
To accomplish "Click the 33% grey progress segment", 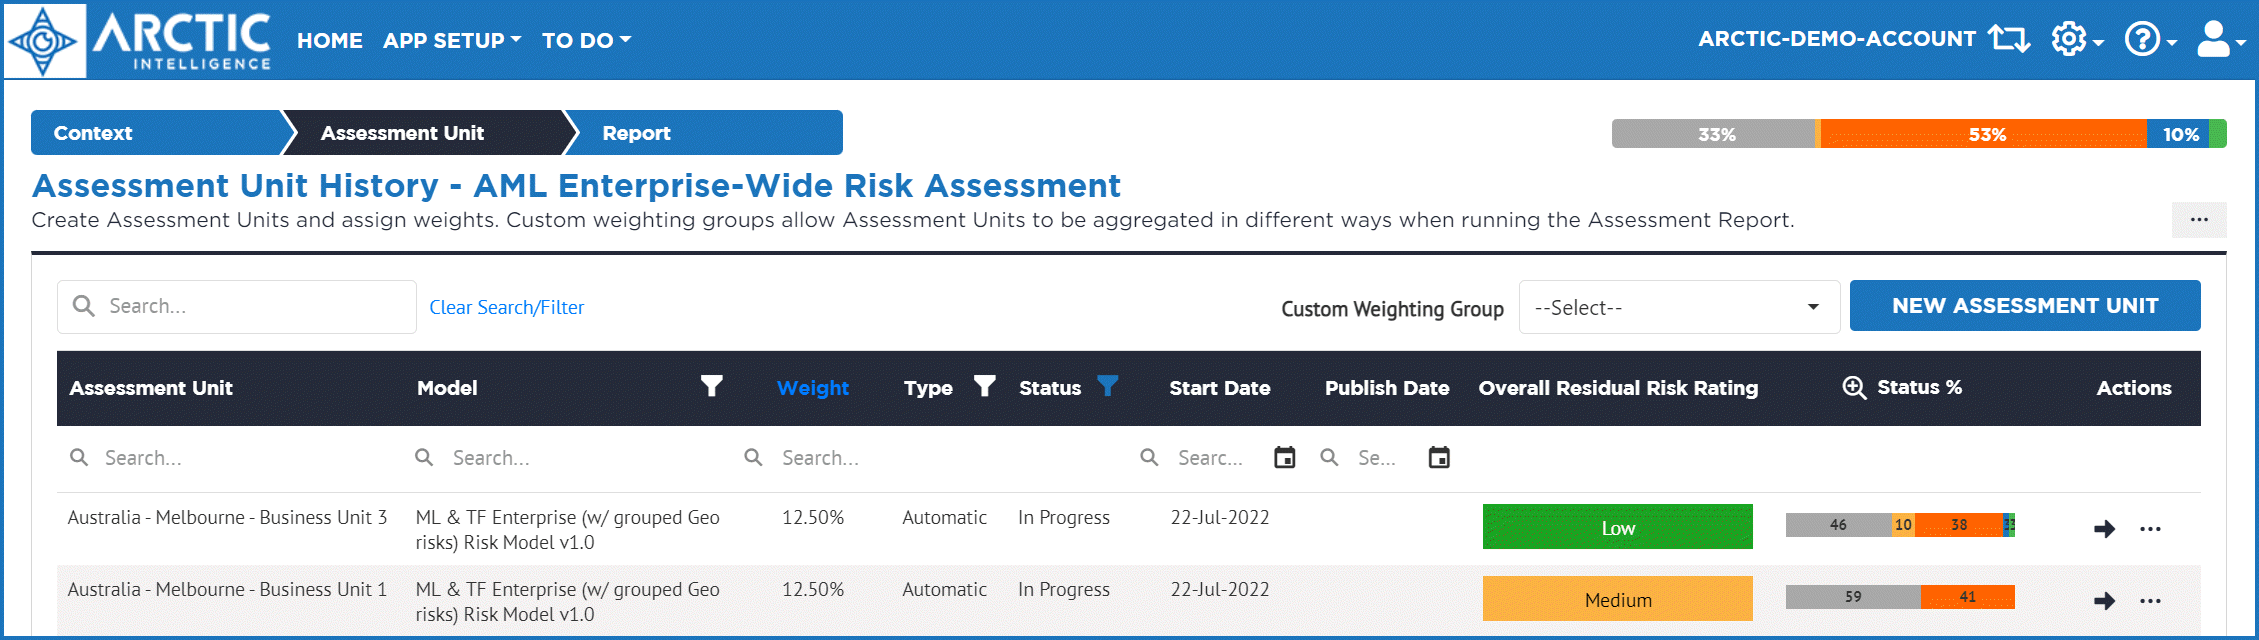I will pyautogui.click(x=1714, y=134).
